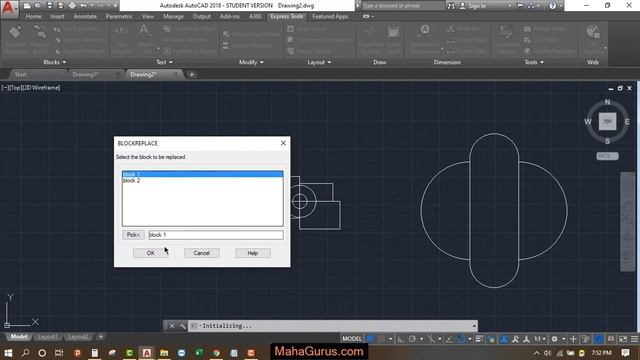Open the Drawing1 file tab
The height and width of the screenshot is (360, 640).
pyautogui.click(x=85, y=74)
